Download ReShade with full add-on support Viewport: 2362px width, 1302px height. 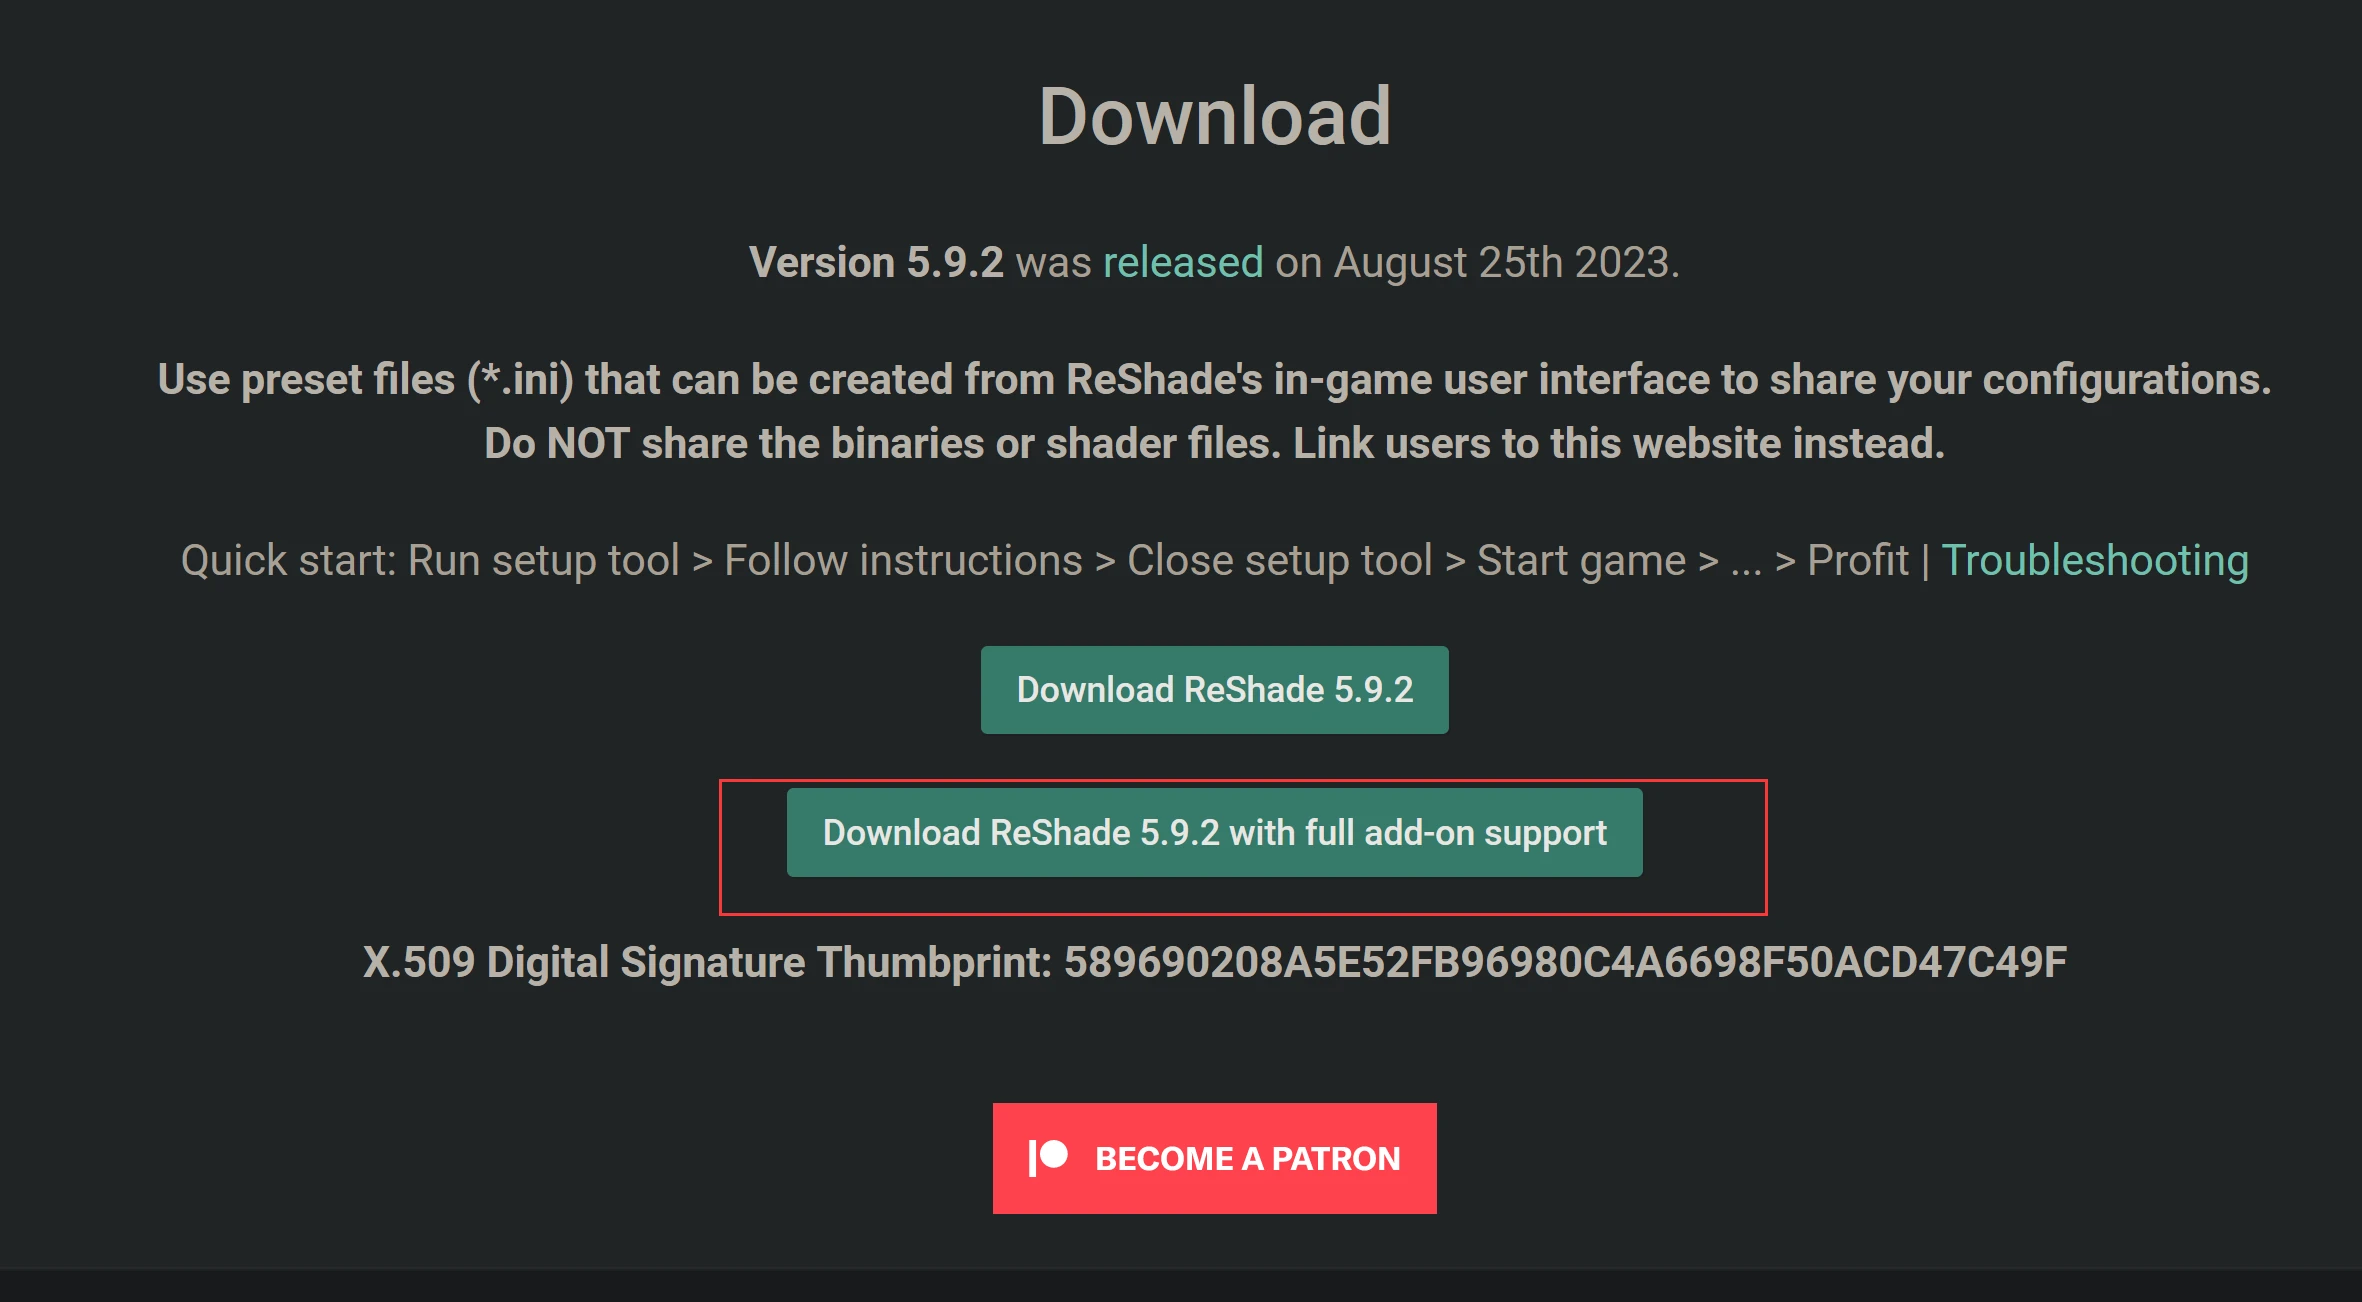point(1214,833)
